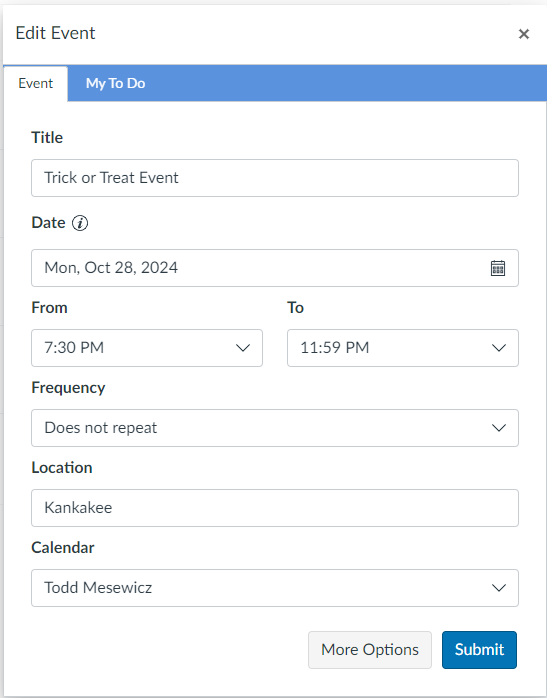Click the Location field label

[x=62, y=467]
